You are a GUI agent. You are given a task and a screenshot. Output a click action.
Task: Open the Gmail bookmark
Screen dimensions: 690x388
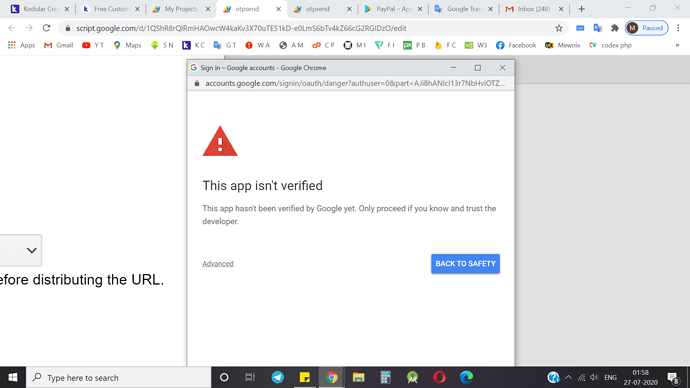tap(59, 45)
